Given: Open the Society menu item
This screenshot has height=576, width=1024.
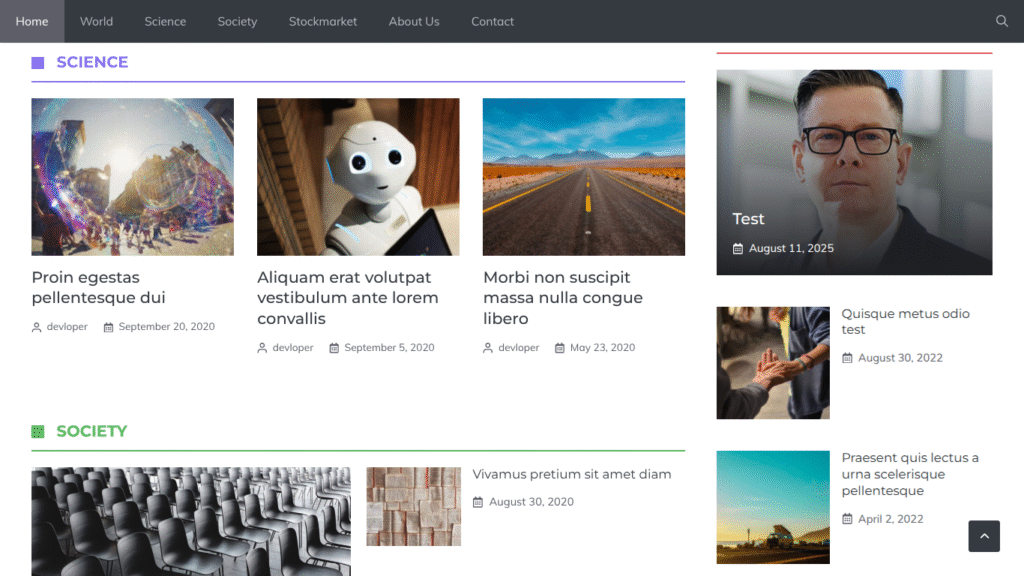Looking at the screenshot, I should tap(237, 21).
